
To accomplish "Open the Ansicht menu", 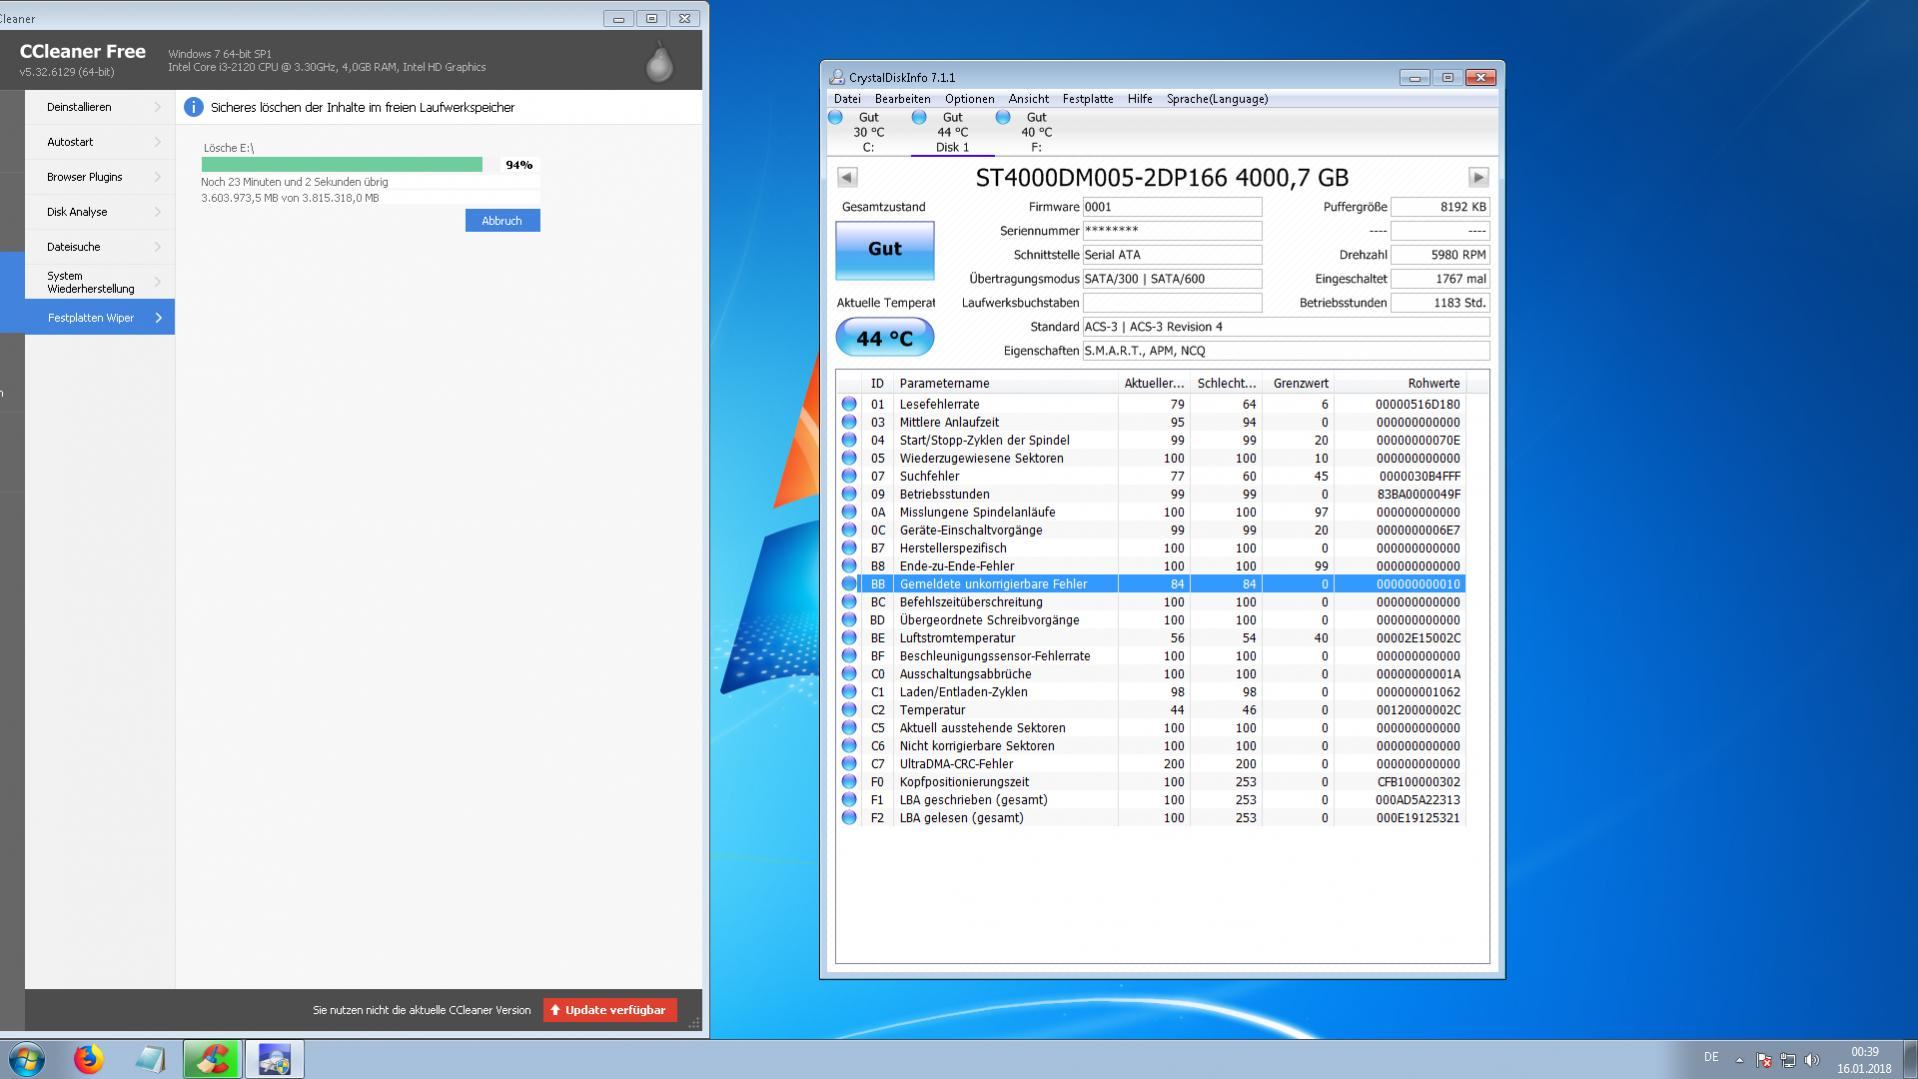I will point(1029,99).
